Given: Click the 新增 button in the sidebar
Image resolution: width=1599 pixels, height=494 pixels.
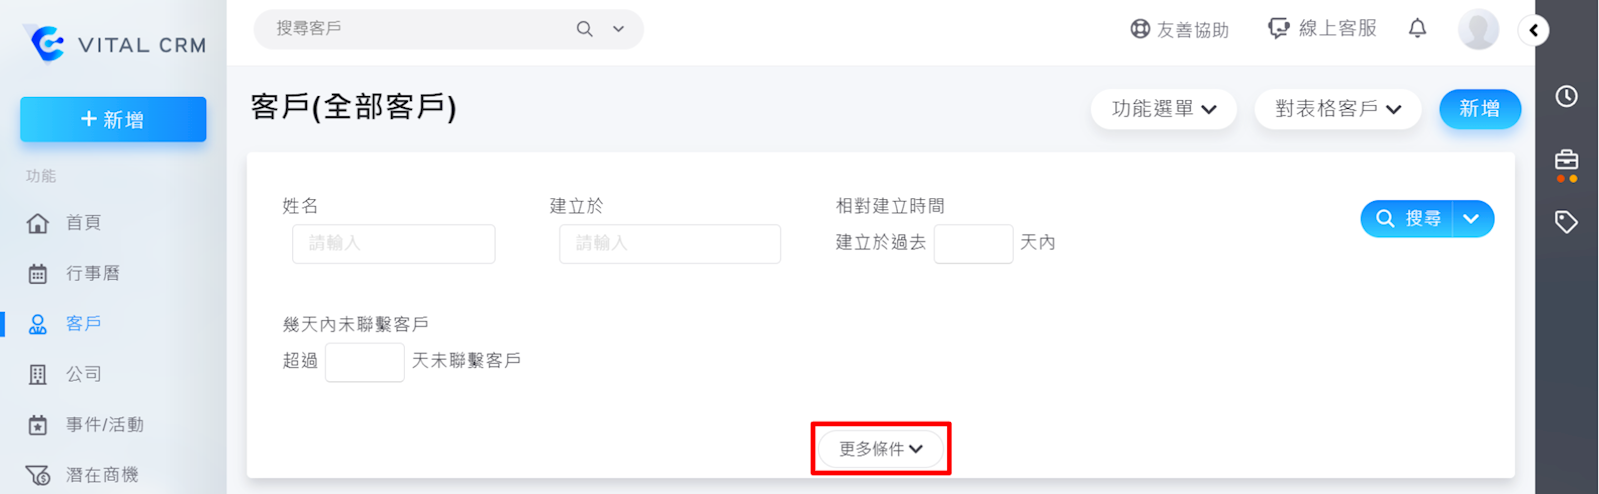Looking at the screenshot, I should point(113,120).
